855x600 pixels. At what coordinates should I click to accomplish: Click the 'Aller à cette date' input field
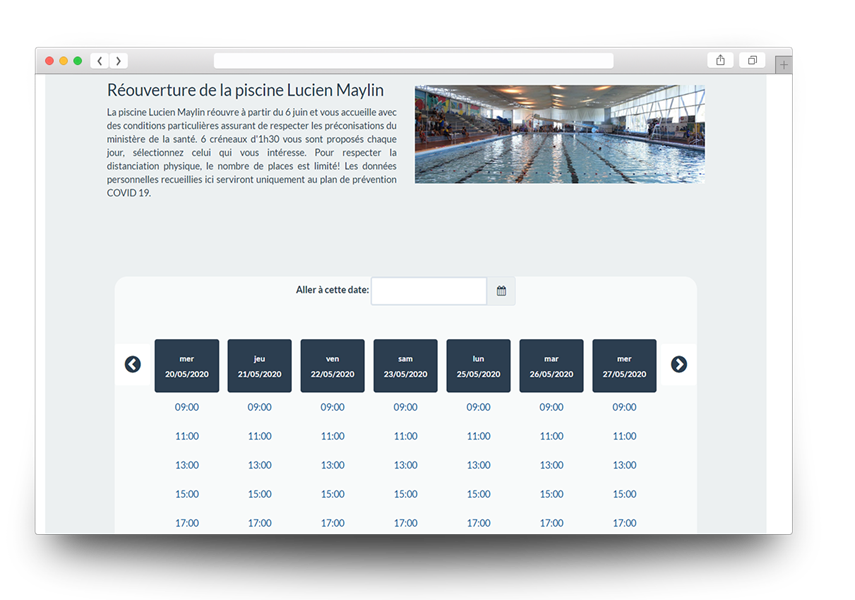click(x=429, y=291)
